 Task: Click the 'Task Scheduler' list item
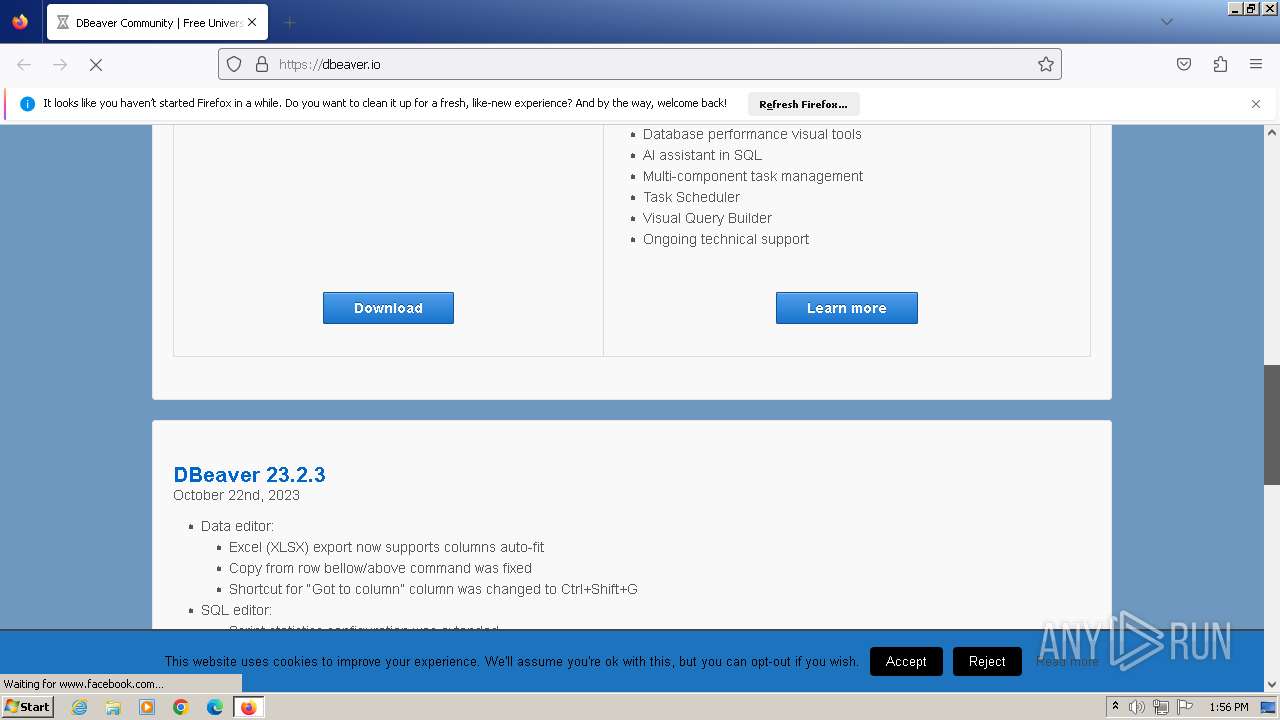[691, 197]
